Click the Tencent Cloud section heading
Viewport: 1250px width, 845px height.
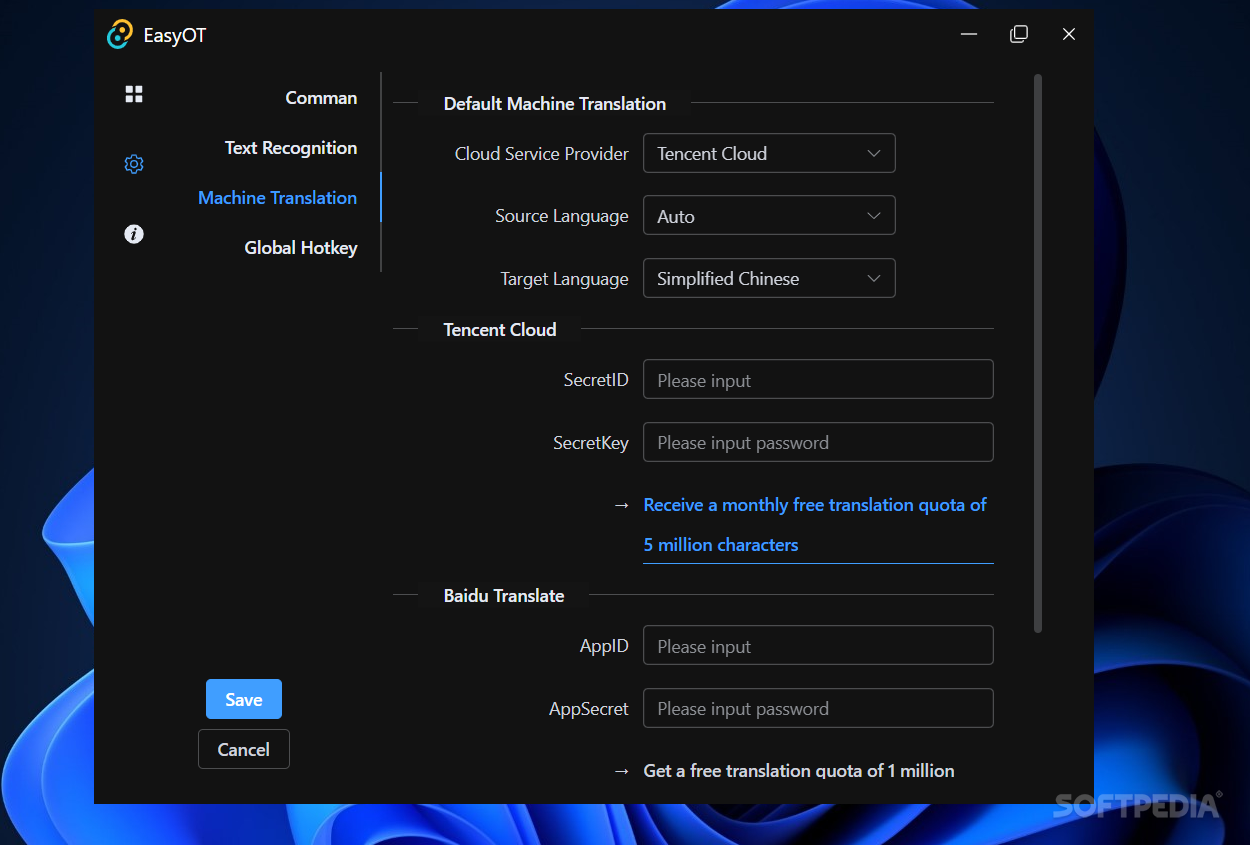pos(500,329)
